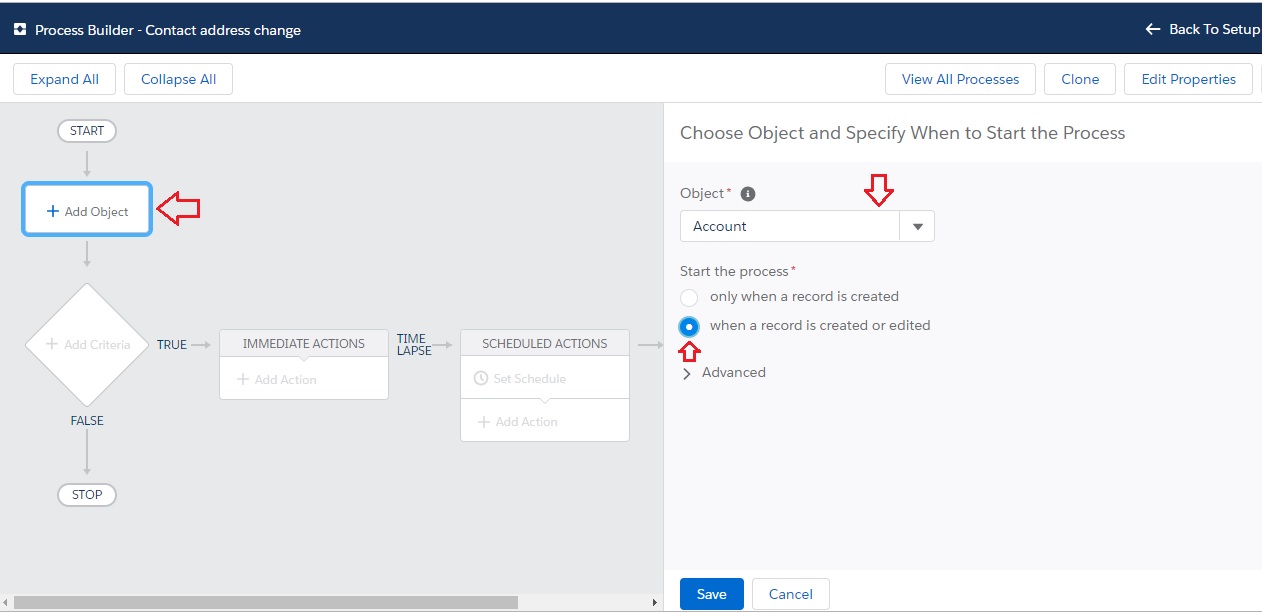Image resolution: width=1262 pixels, height=613 pixels.
Task: Click the filled radio button marked by red arrow
Action: coord(688,326)
